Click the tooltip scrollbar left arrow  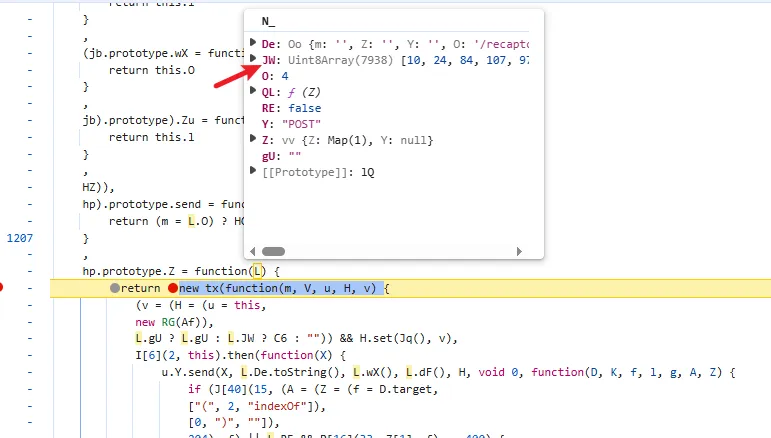pyautogui.click(x=252, y=251)
